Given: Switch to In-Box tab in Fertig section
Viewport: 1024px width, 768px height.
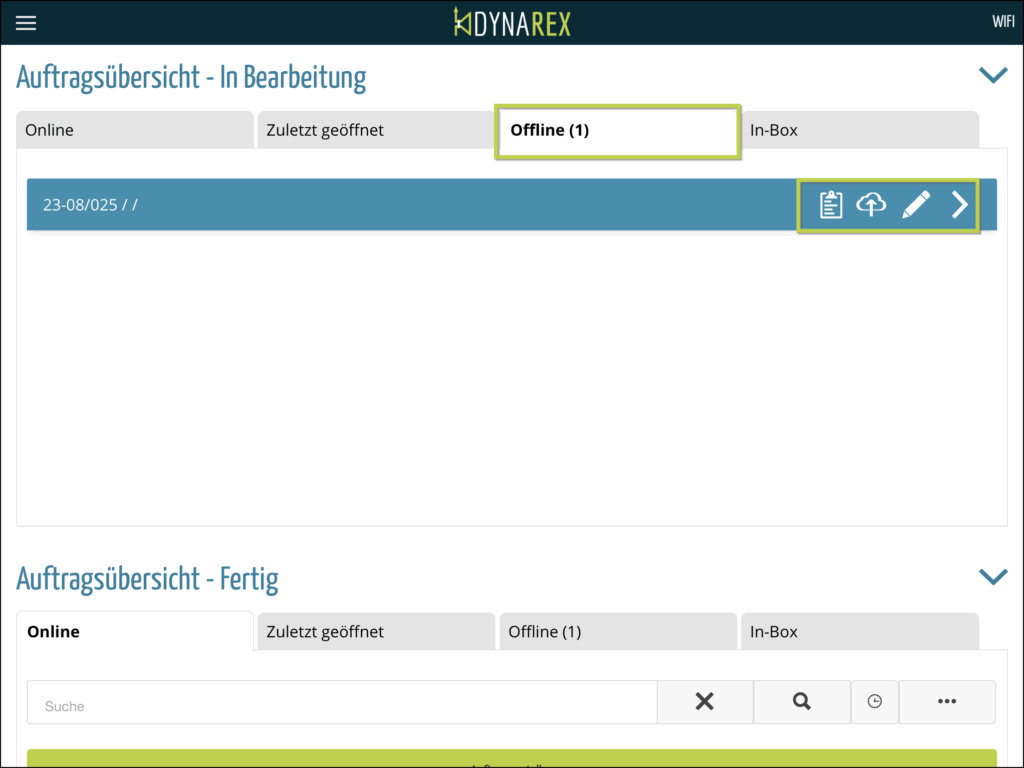Looking at the screenshot, I should [x=859, y=632].
